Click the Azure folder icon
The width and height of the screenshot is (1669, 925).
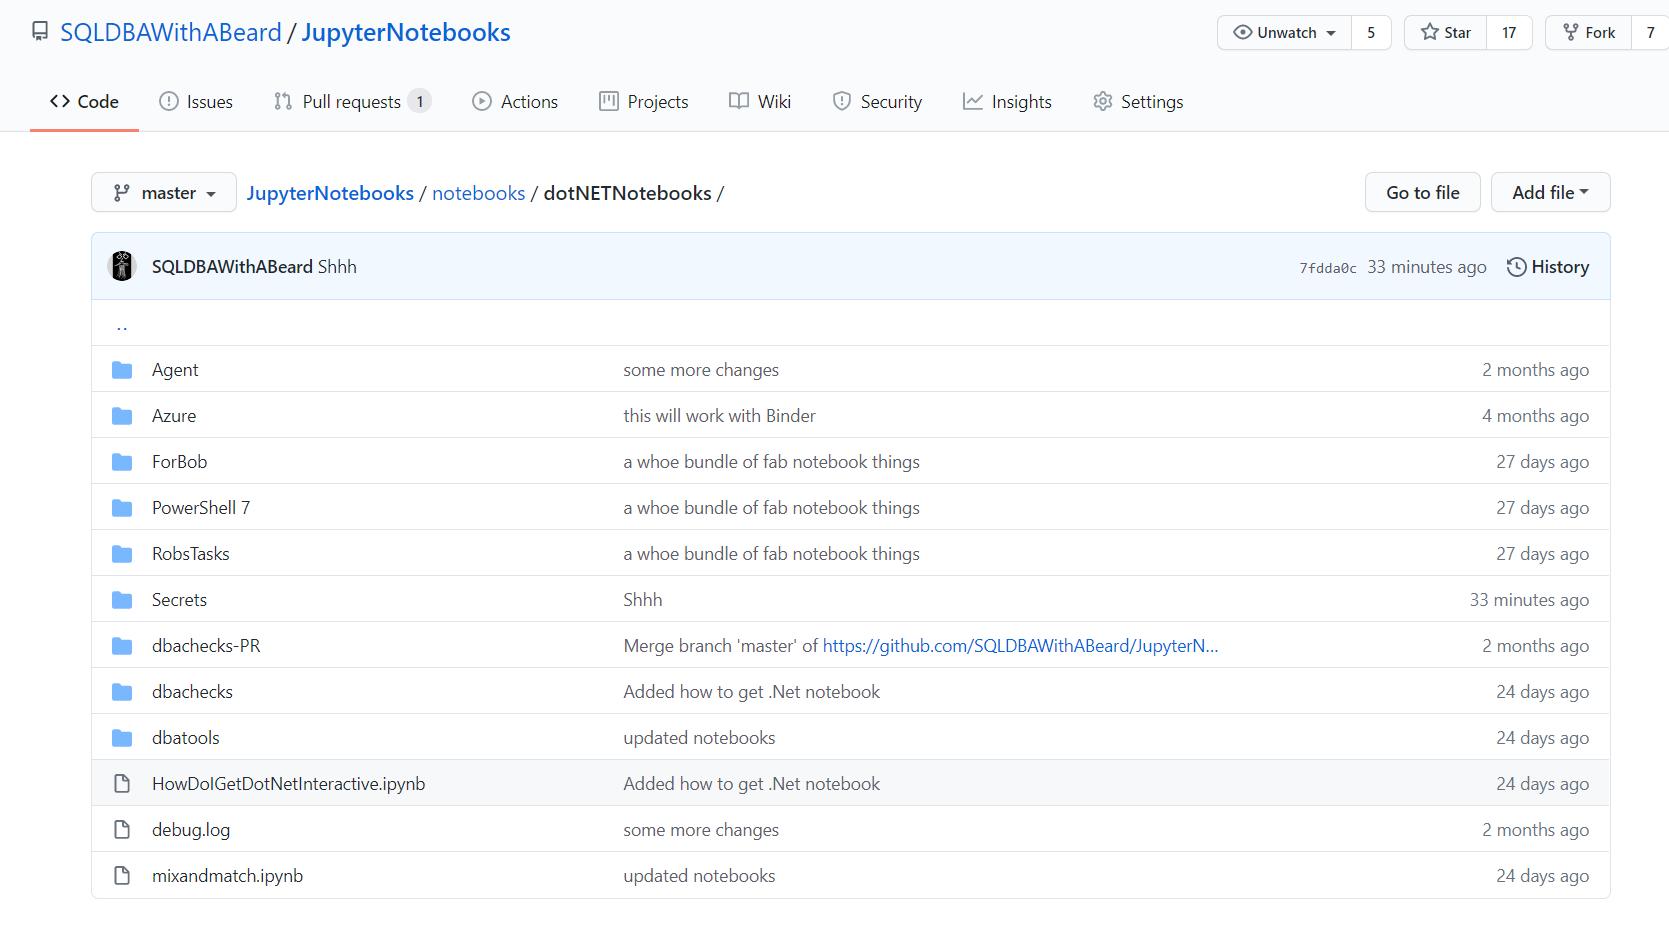coord(122,416)
